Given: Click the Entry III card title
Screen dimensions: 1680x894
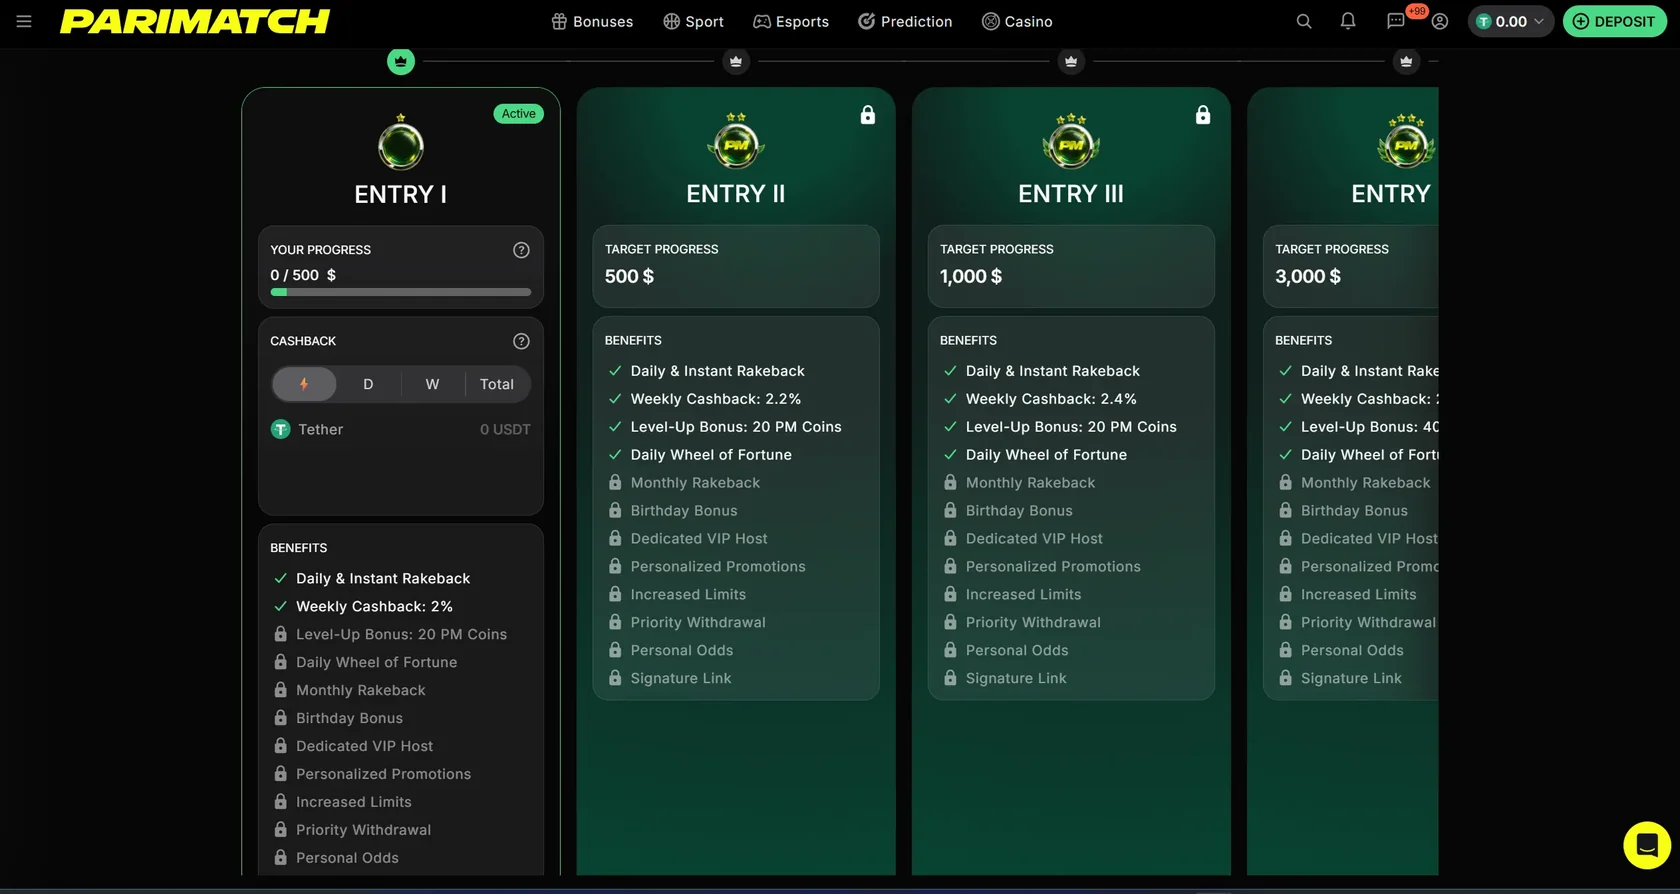Looking at the screenshot, I should [x=1071, y=193].
